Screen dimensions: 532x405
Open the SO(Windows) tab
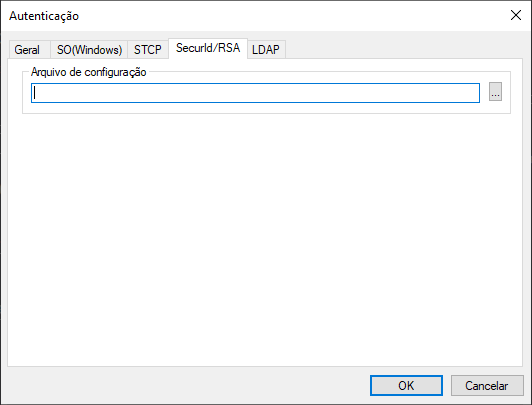click(x=89, y=50)
